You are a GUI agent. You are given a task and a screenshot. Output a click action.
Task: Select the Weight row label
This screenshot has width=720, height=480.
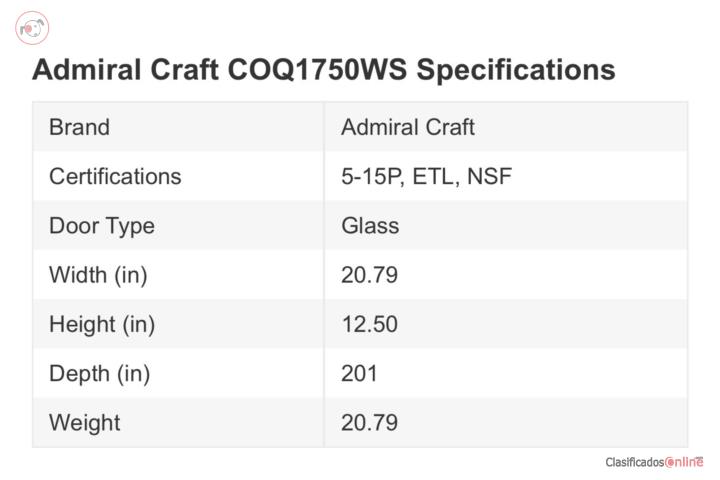pyautogui.click(x=84, y=423)
